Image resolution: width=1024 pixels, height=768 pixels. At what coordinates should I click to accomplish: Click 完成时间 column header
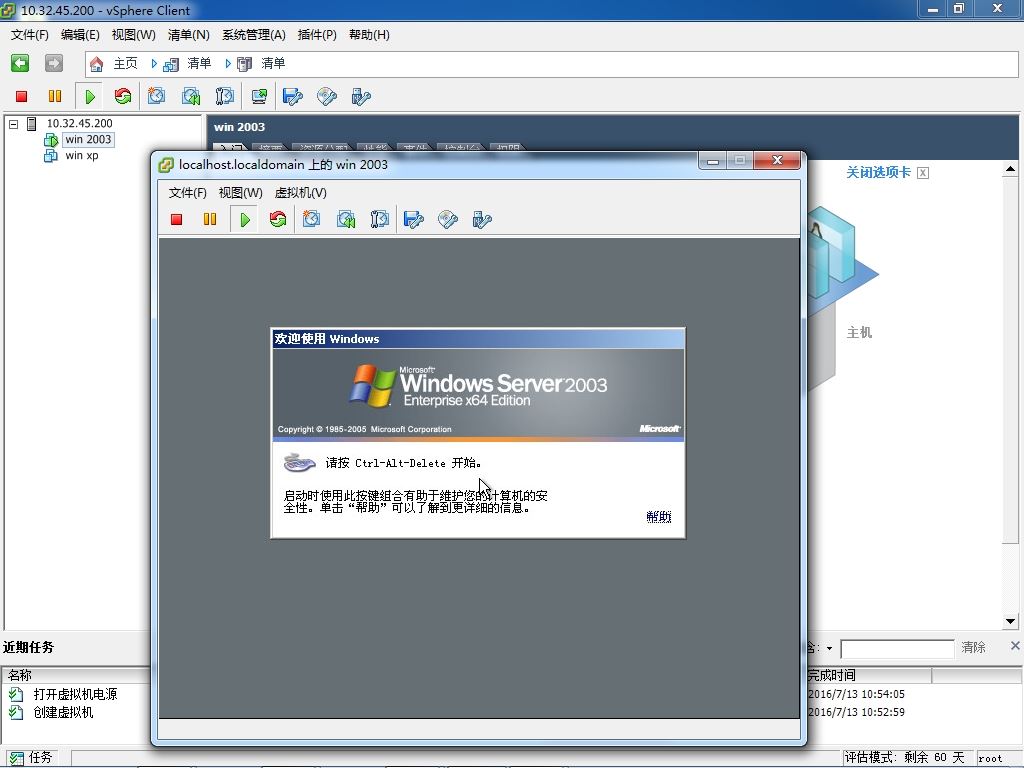(x=831, y=675)
